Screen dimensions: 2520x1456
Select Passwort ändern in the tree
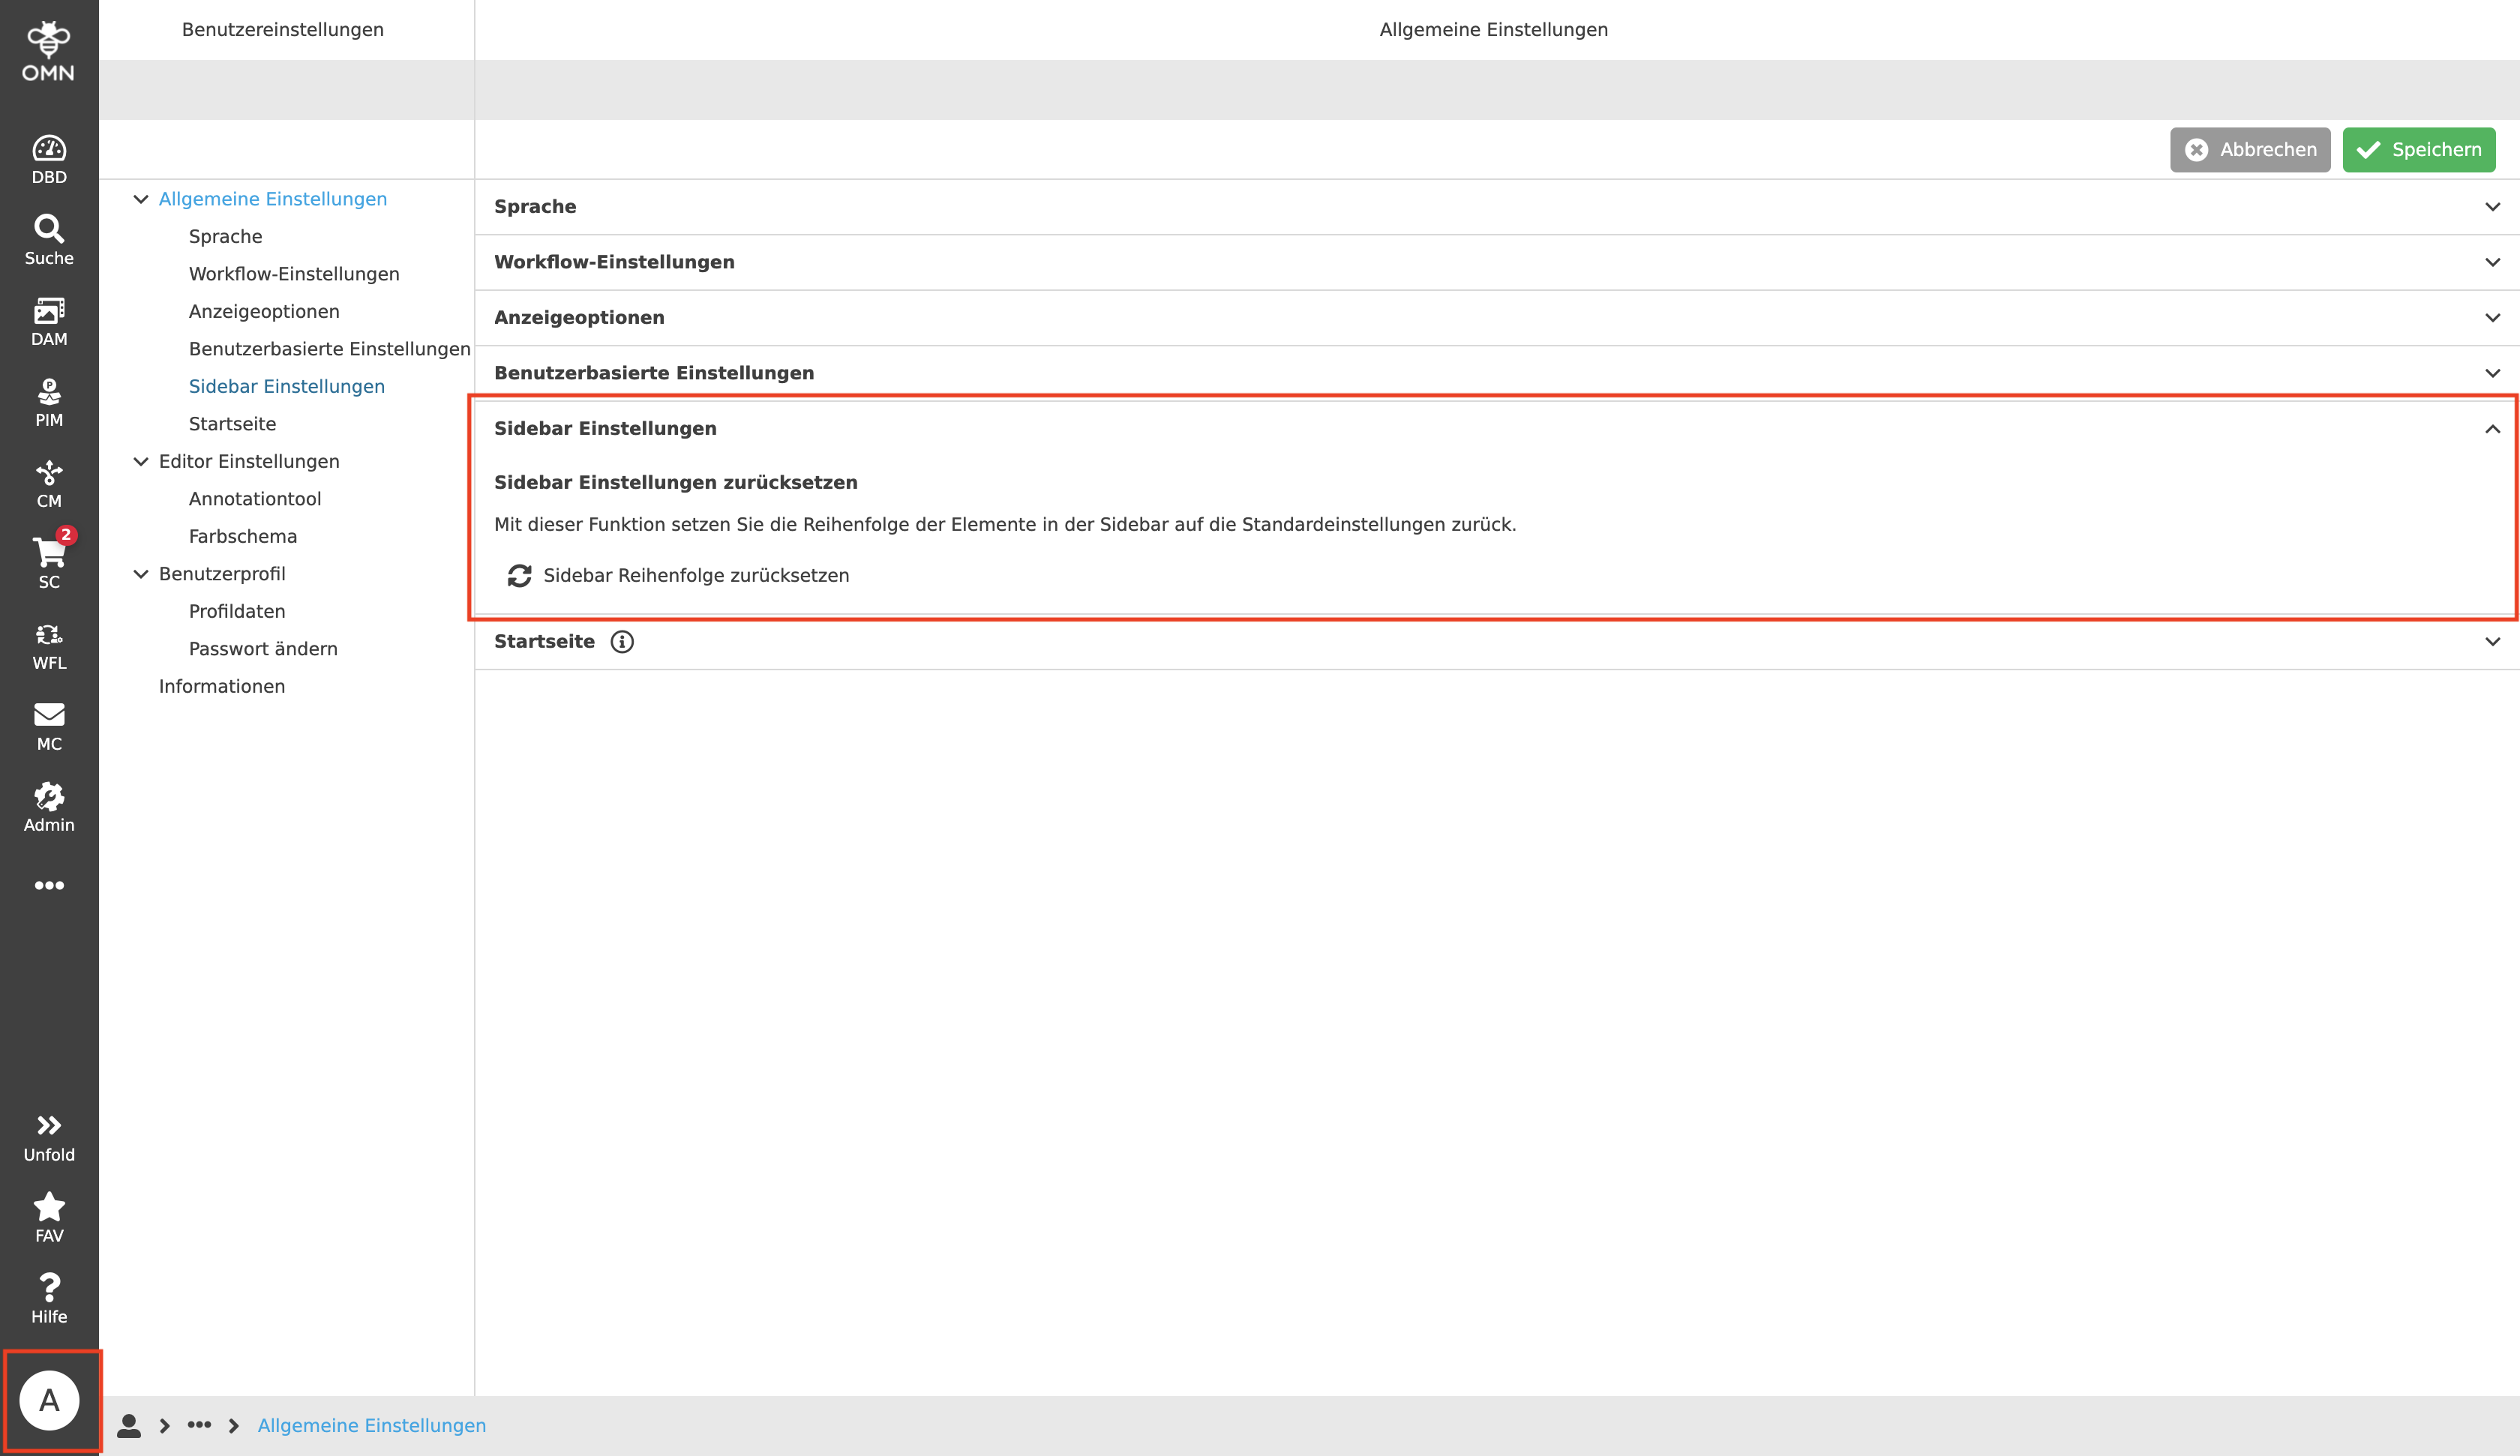pyautogui.click(x=263, y=649)
